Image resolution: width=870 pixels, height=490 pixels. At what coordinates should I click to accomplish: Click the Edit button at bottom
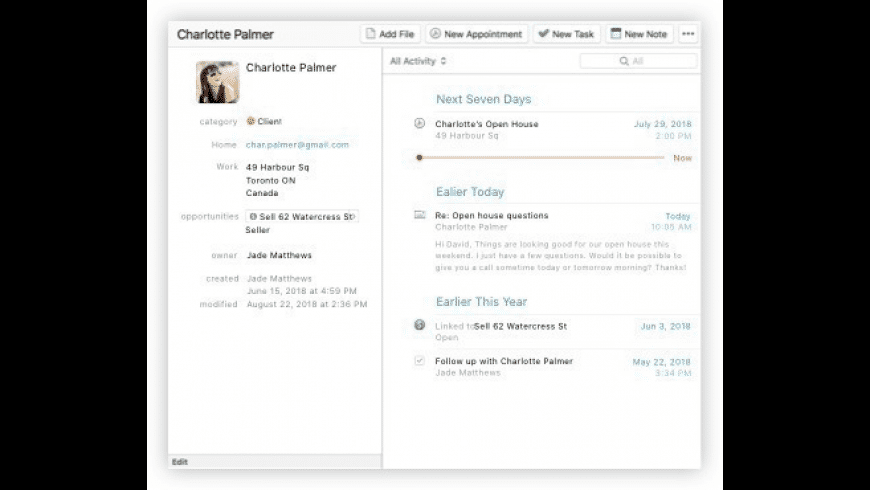(180, 462)
